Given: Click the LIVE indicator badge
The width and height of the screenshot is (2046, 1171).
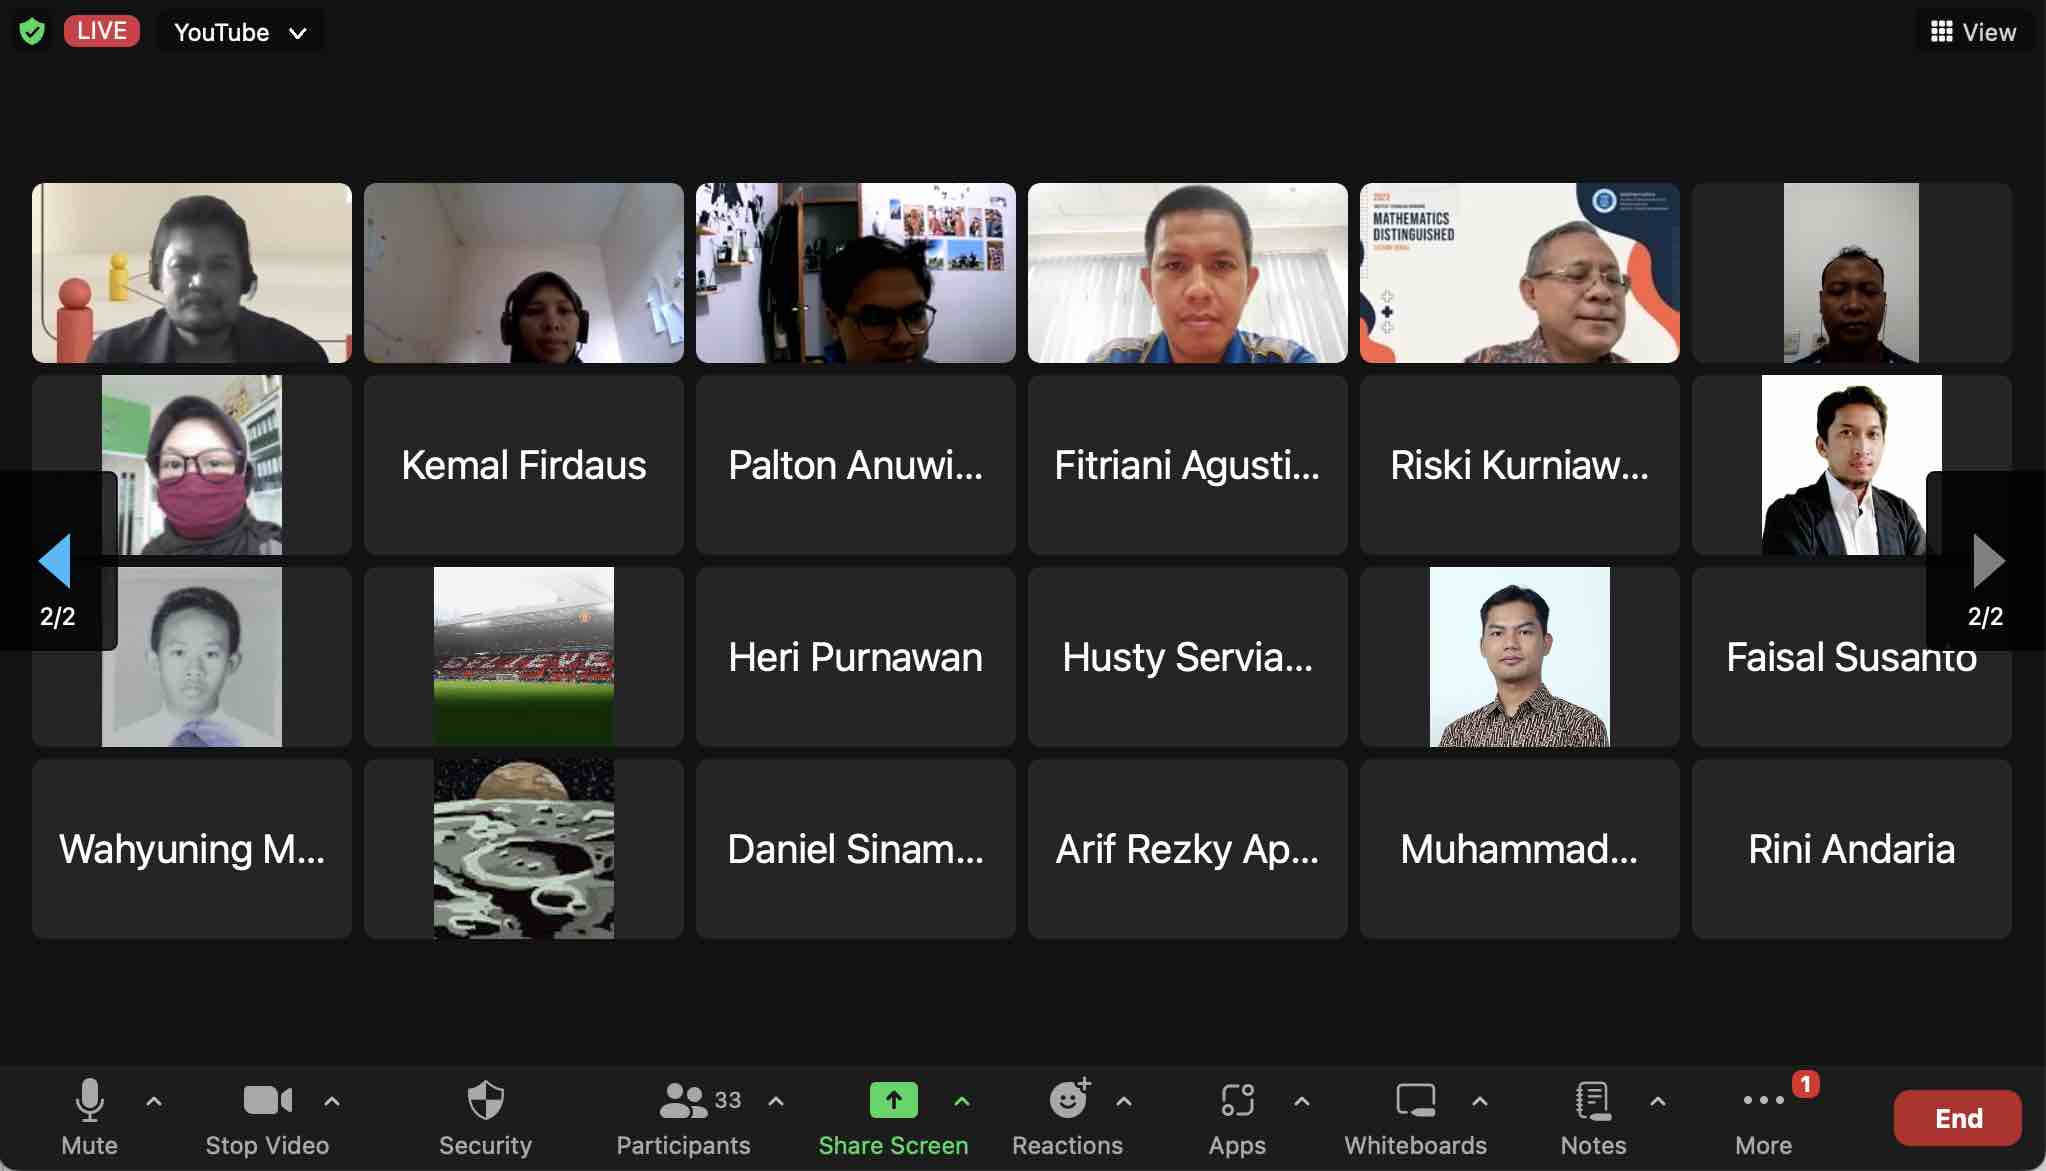Looking at the screenshot, I should (102, 31).
